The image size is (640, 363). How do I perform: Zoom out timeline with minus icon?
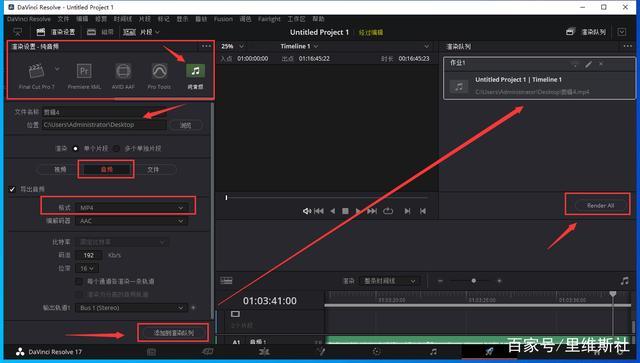click(440, 281)
